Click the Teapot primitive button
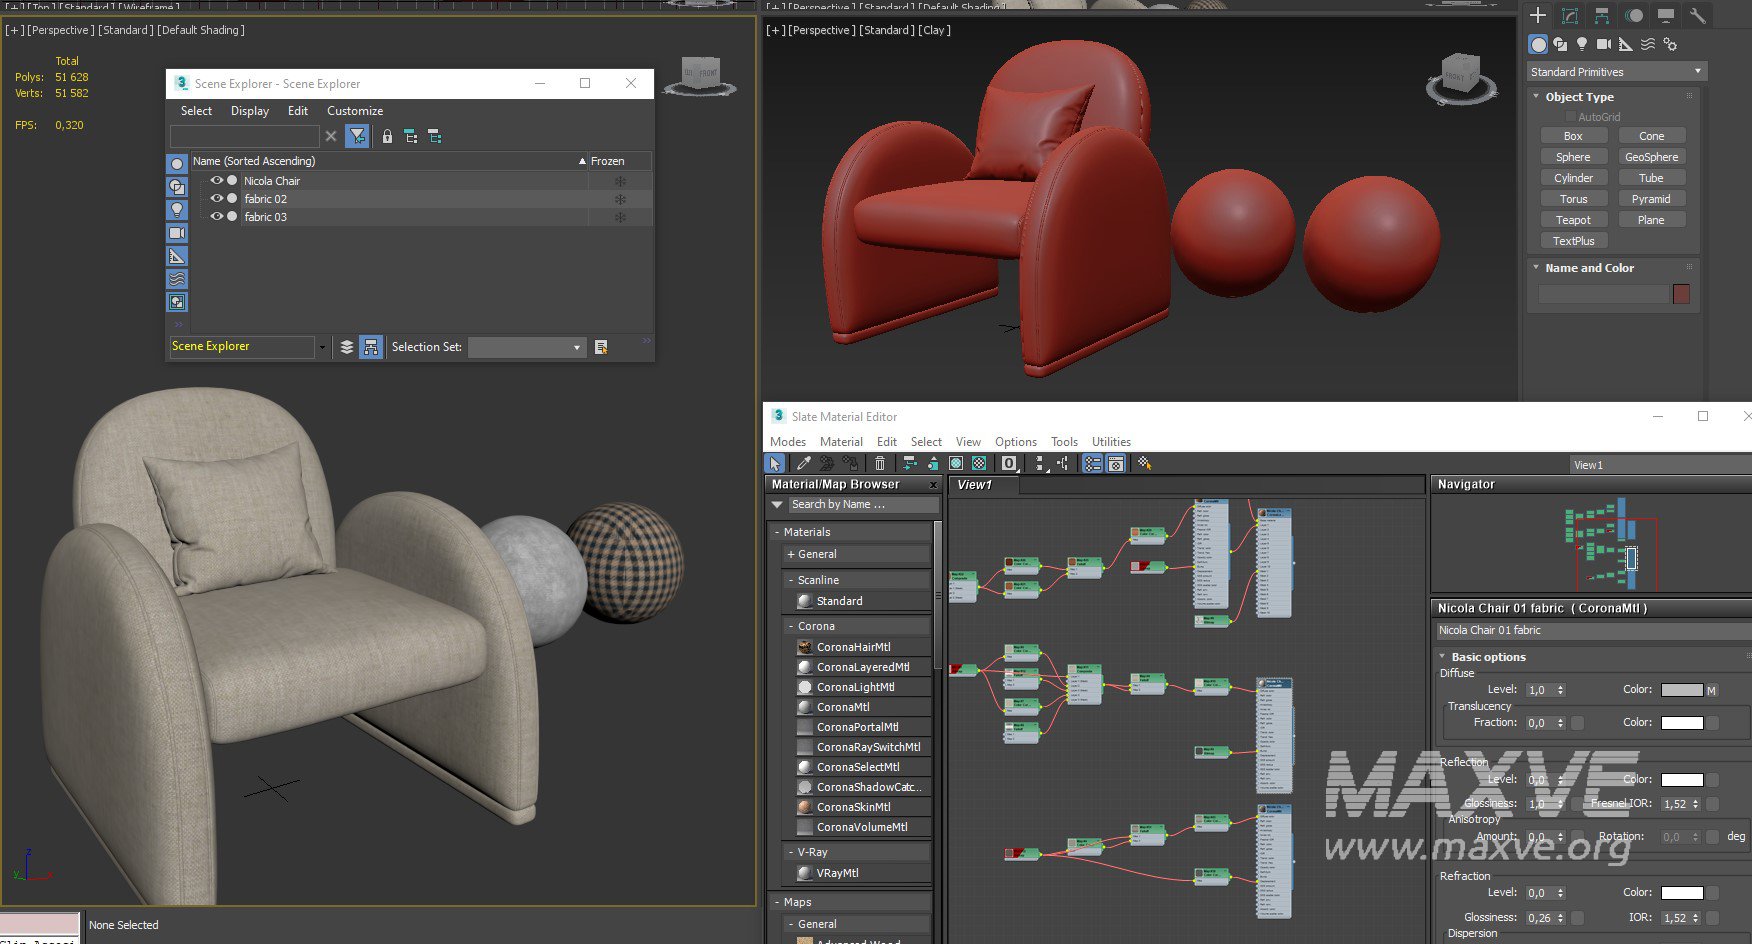 tap(1573, 220)
